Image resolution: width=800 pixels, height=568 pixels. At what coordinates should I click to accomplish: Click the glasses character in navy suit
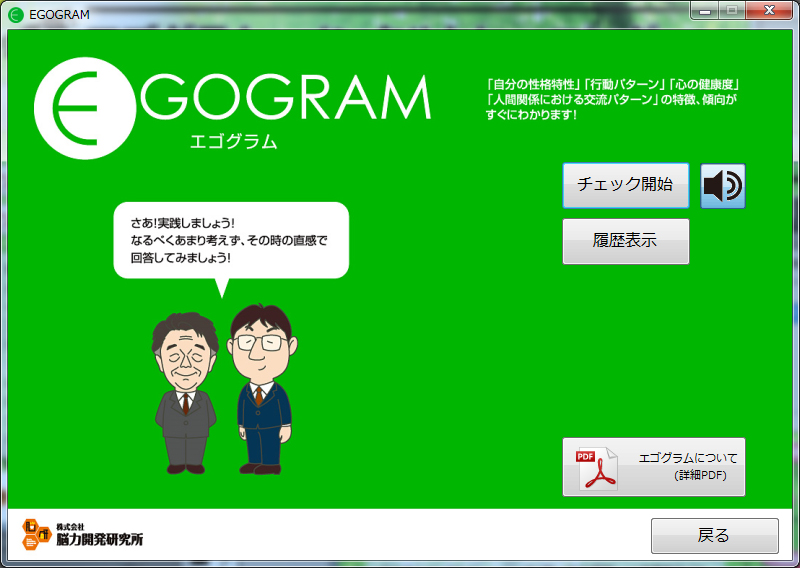pyautogui.click(x=262, y=389)
